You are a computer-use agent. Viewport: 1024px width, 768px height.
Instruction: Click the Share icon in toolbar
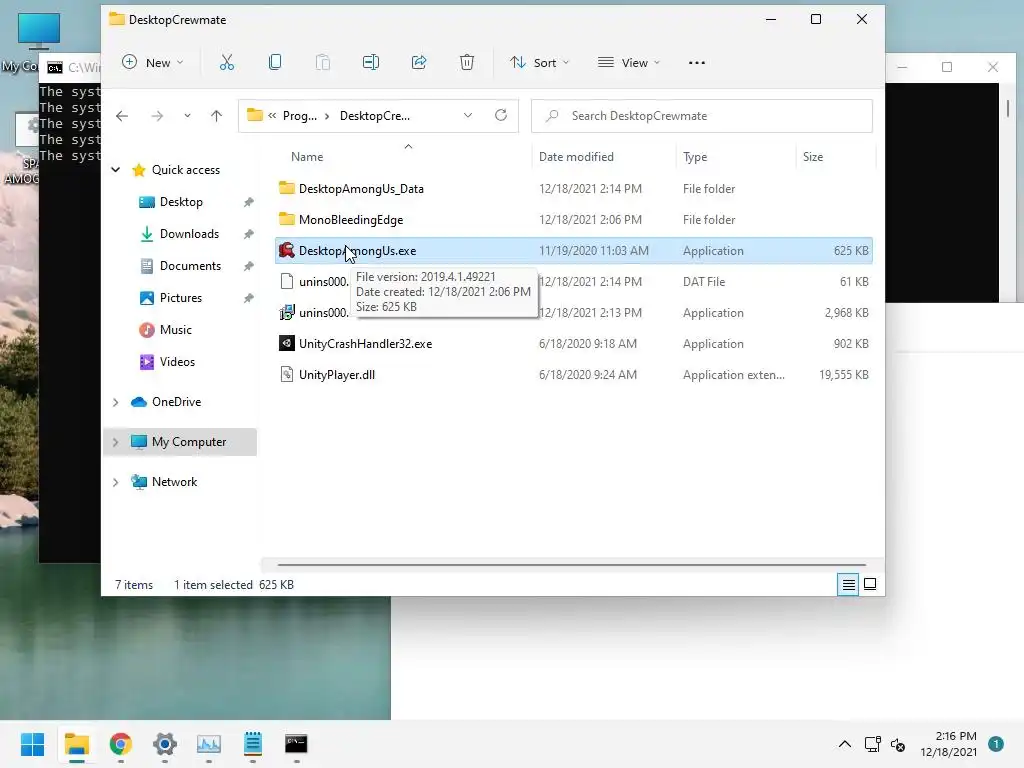coord(419,63)
